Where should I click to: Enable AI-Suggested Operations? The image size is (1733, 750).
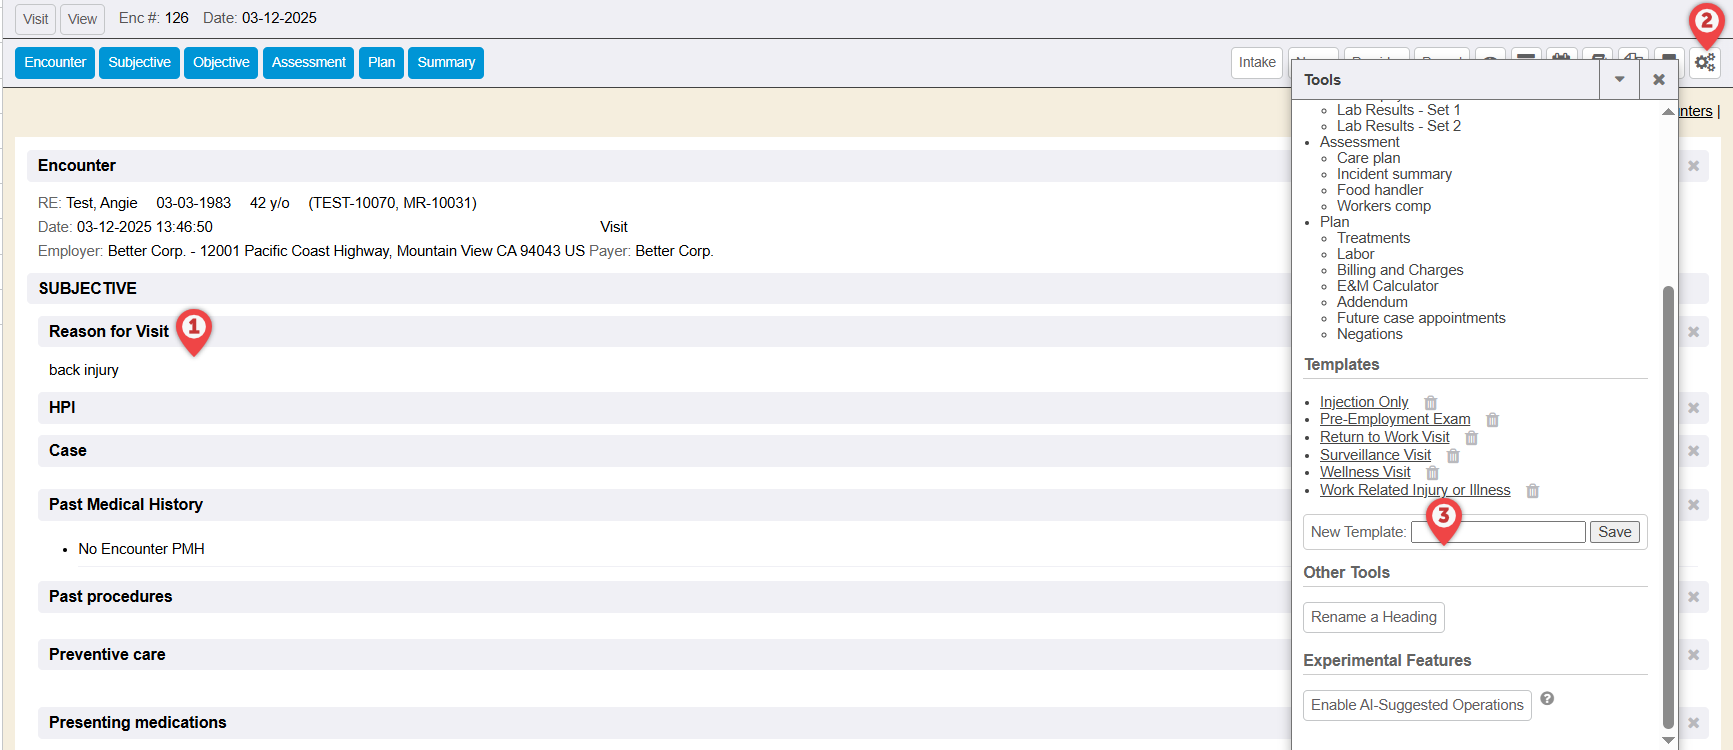[1416, 705]
